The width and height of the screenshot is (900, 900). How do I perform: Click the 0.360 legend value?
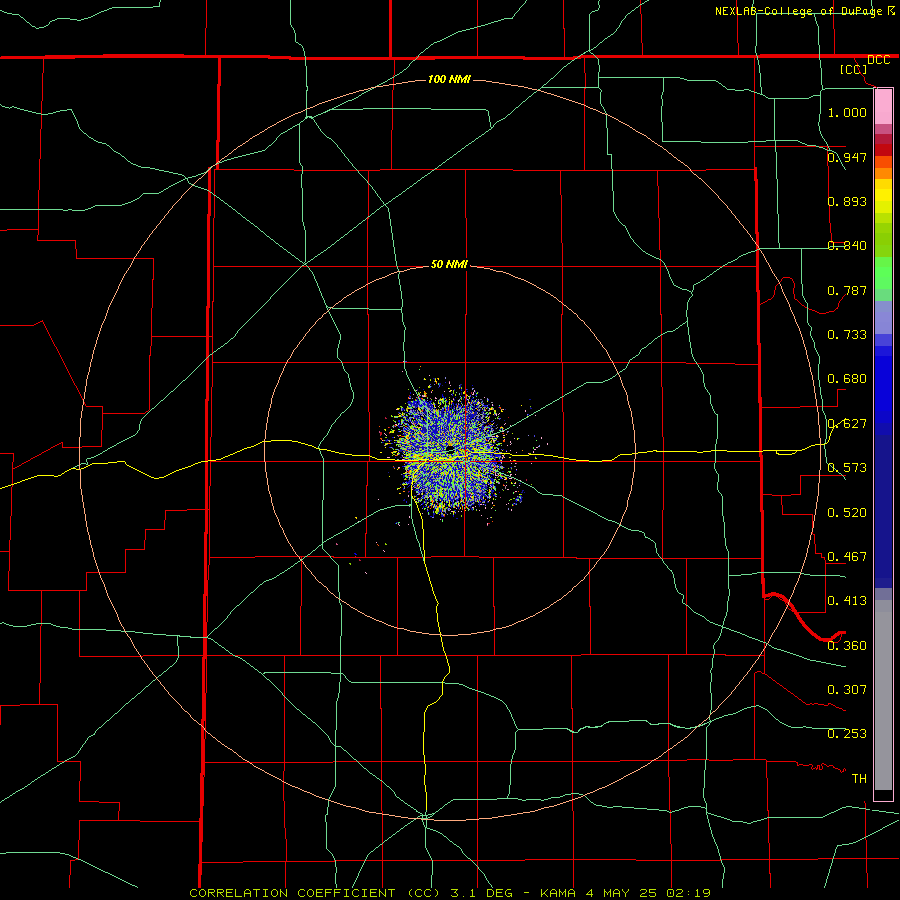pyautogui.click(x=847, y=646)
